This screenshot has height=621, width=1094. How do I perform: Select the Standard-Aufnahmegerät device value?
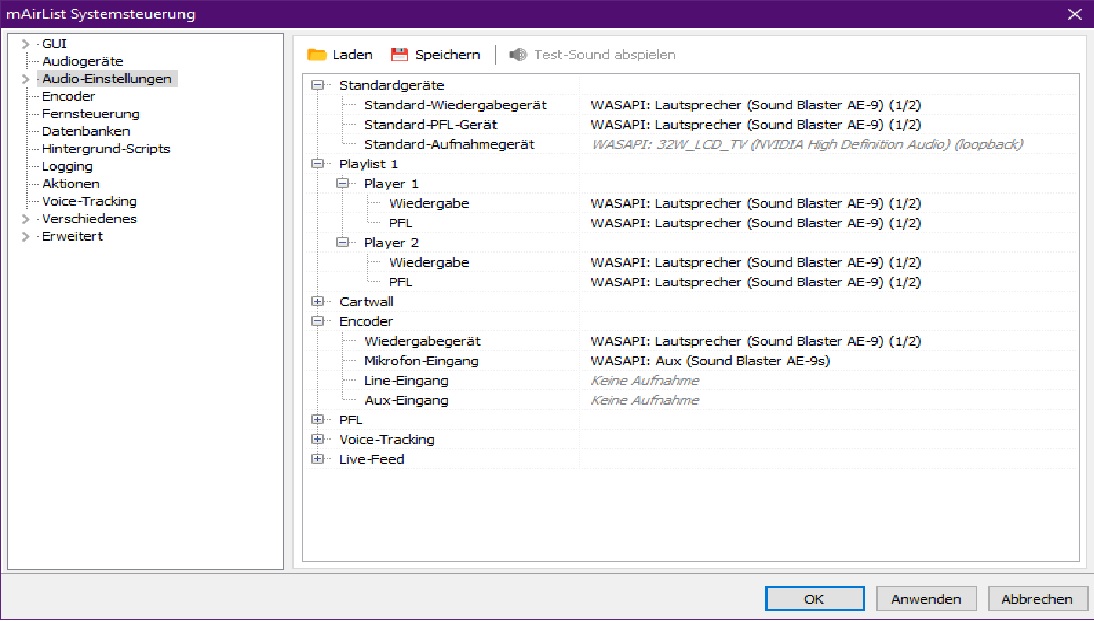pos(806,145)
